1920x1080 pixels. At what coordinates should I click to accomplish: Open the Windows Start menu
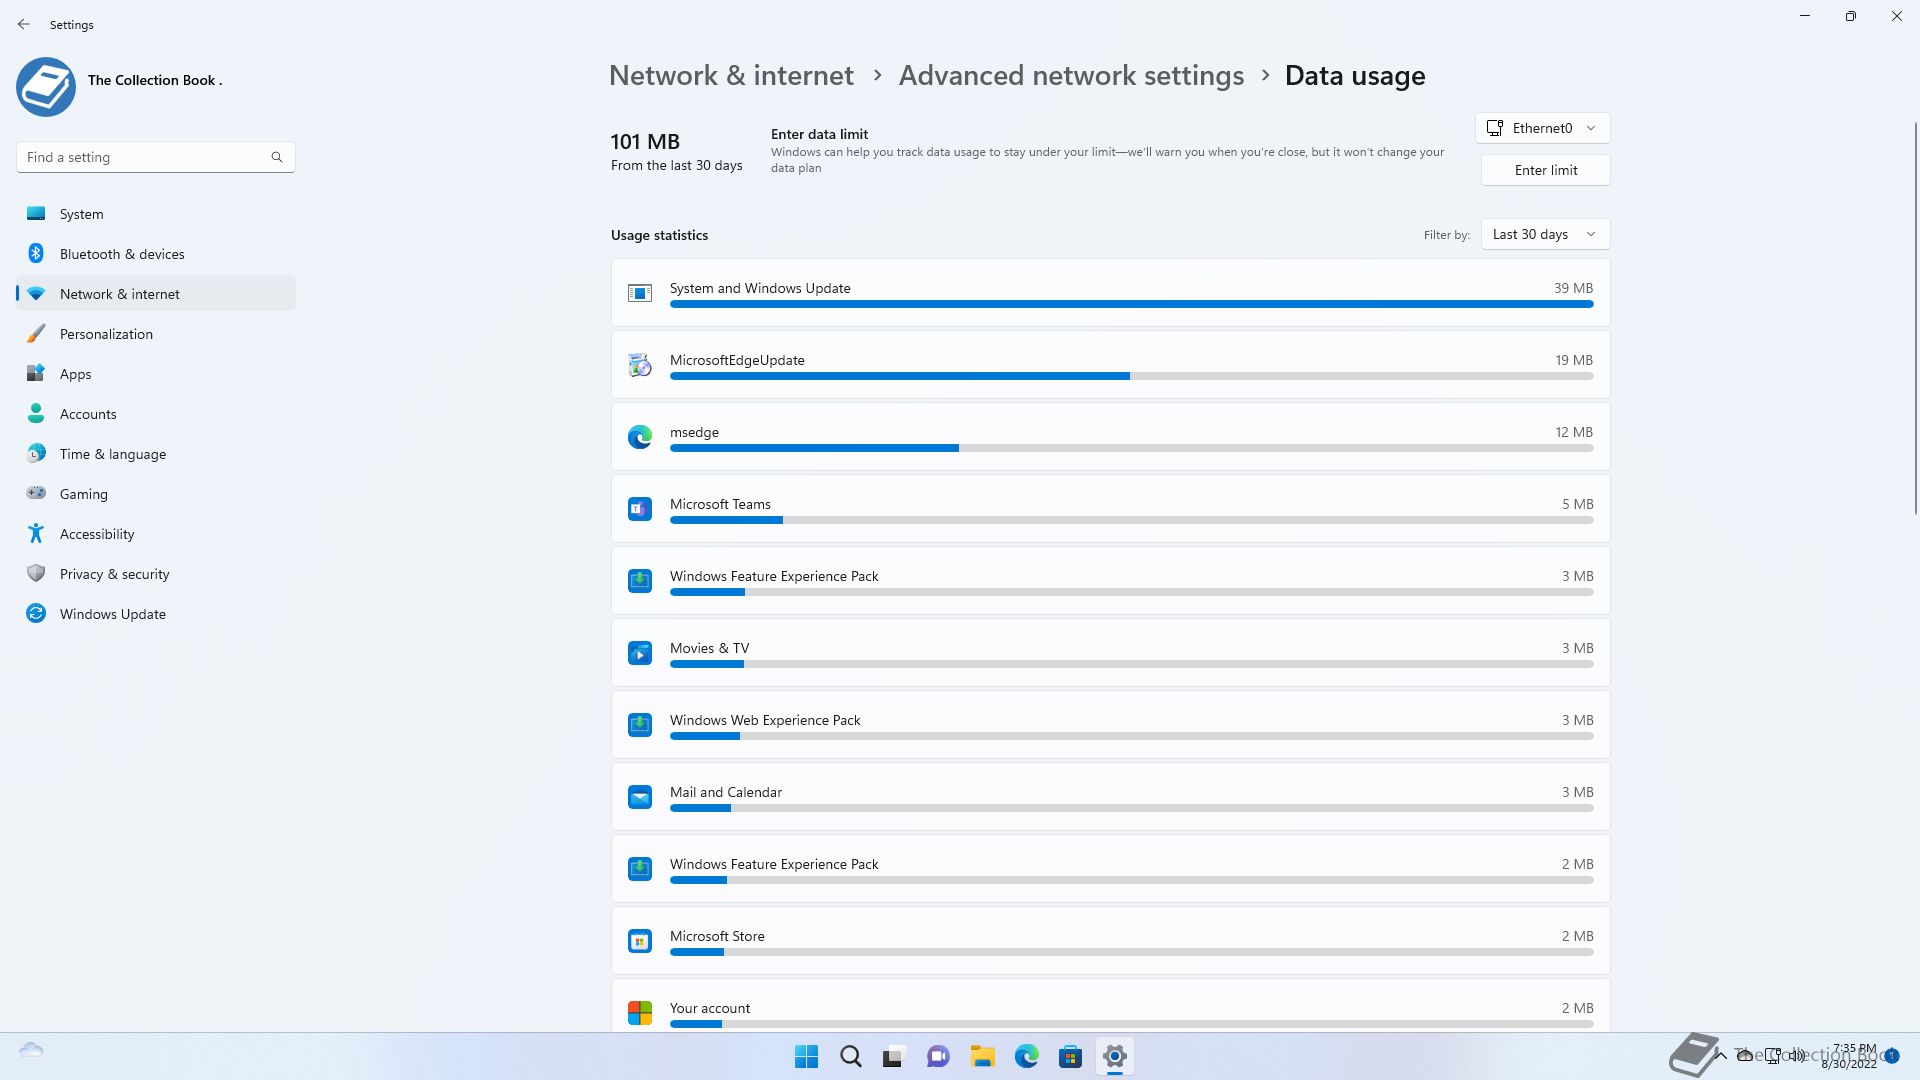pyautogui.click(x=806, y=1056)
